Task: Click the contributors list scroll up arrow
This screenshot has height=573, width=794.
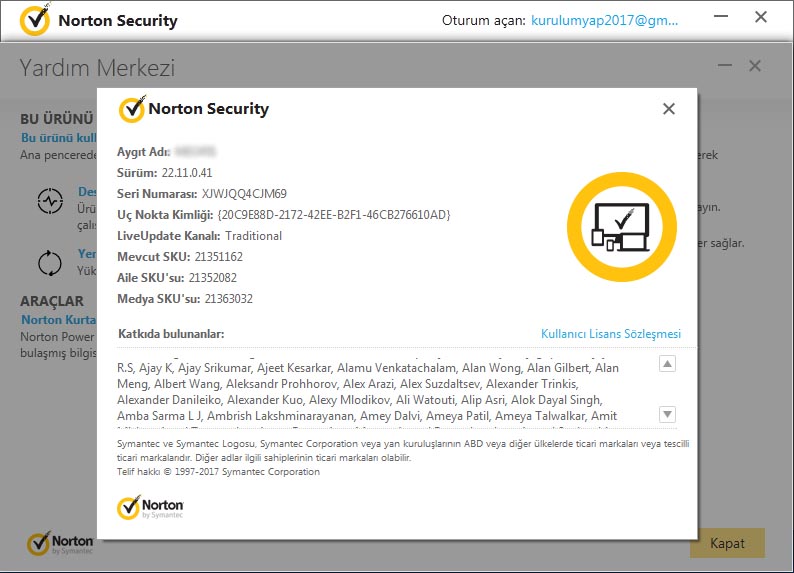Action: coord(667,363)
